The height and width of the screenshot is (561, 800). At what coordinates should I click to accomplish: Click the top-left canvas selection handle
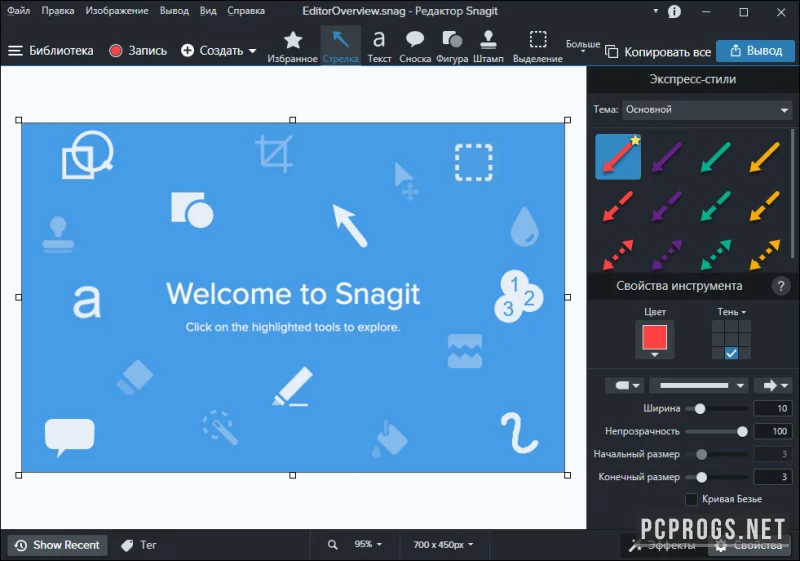coord(19,120)
